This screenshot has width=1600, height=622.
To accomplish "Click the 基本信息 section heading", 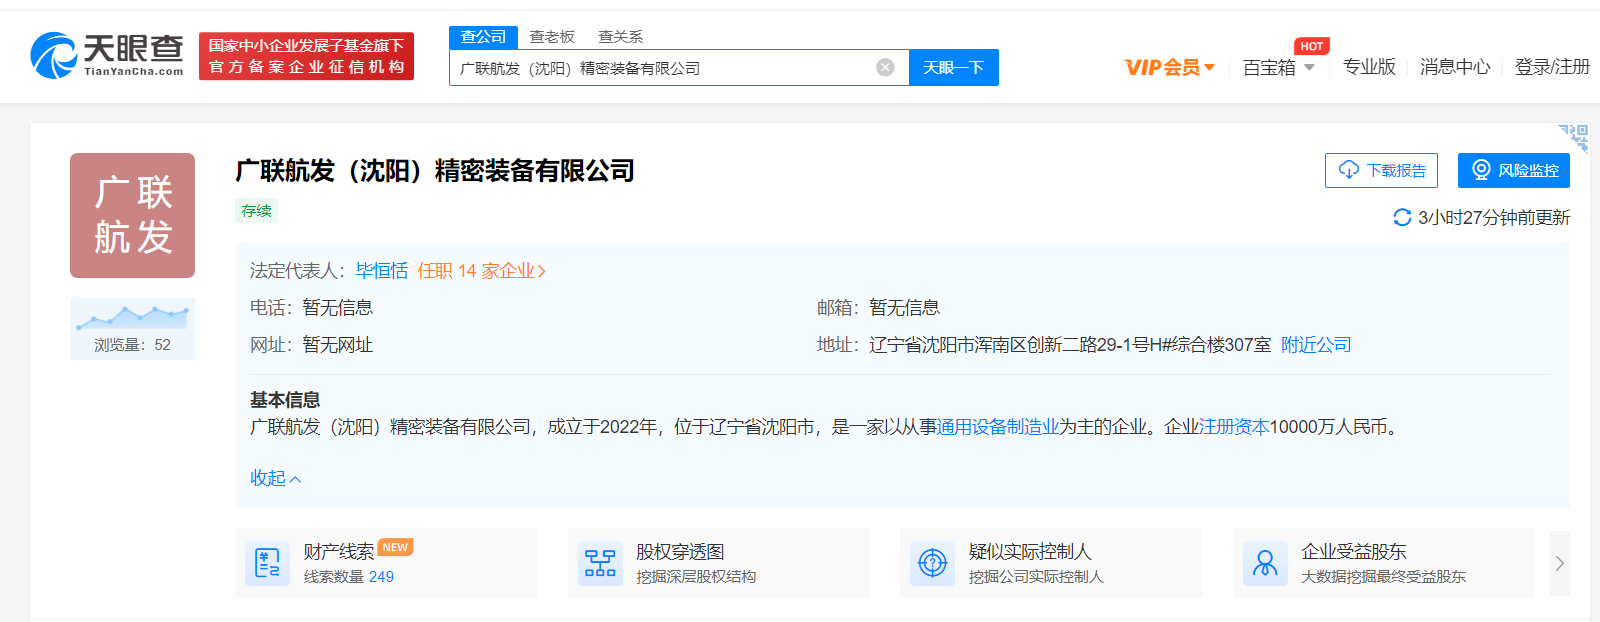I will tap(285, 400).
